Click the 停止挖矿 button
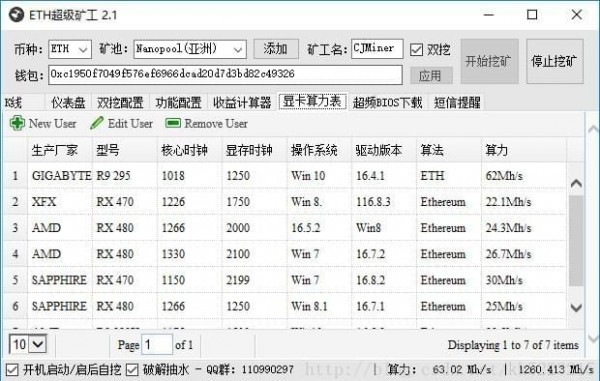The image size is (600, 381). 554,61
